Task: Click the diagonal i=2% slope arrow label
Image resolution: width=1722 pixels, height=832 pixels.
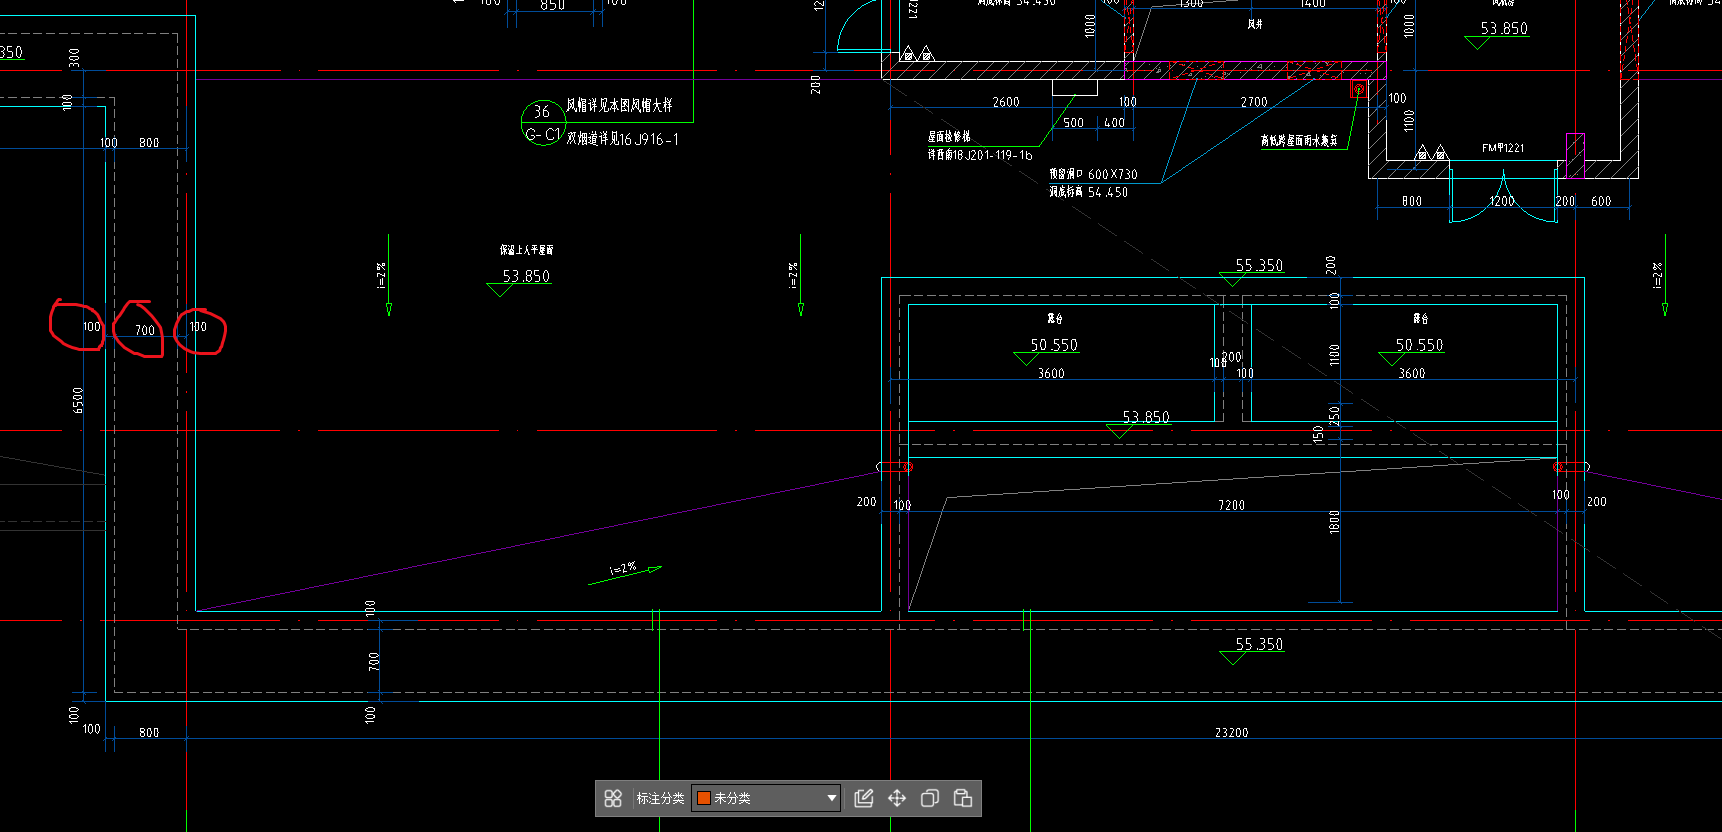Action: click(623, 568)
